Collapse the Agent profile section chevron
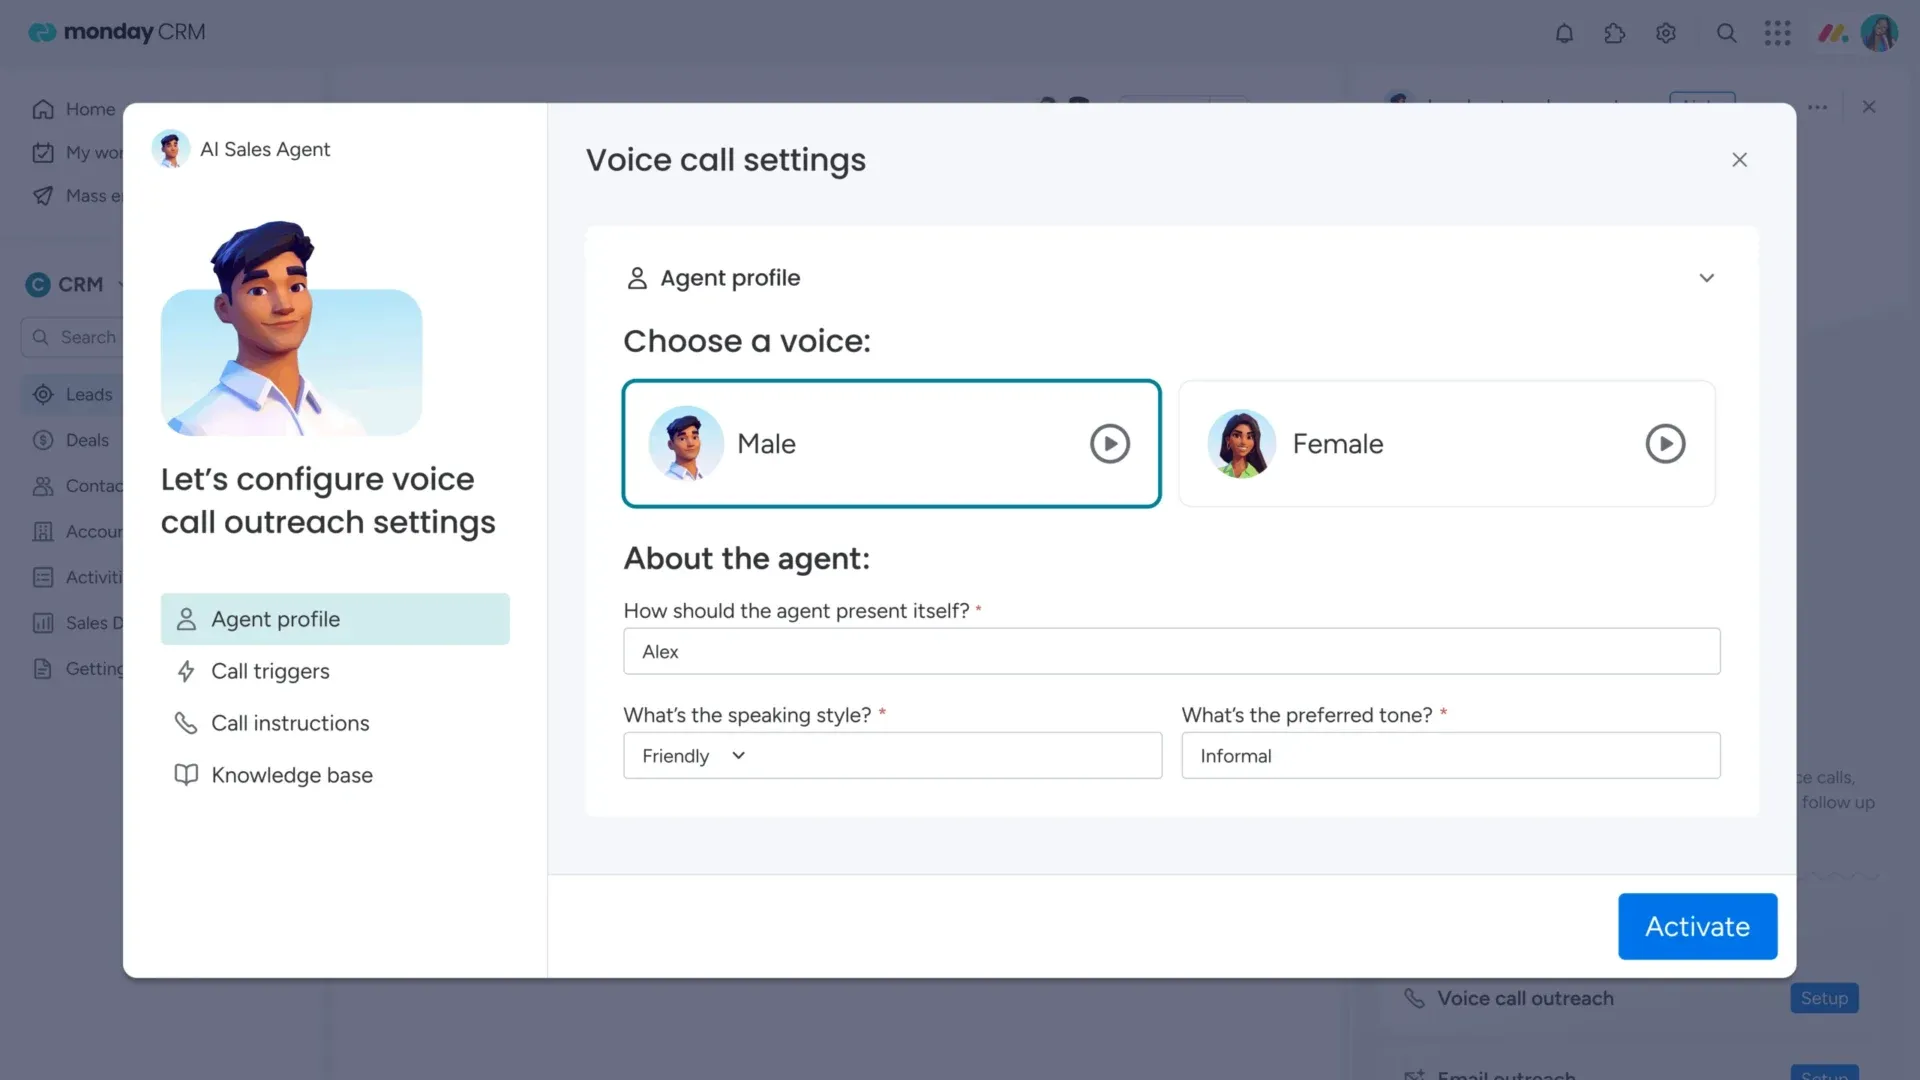 pyautogui.click(x=1706, y=278)
